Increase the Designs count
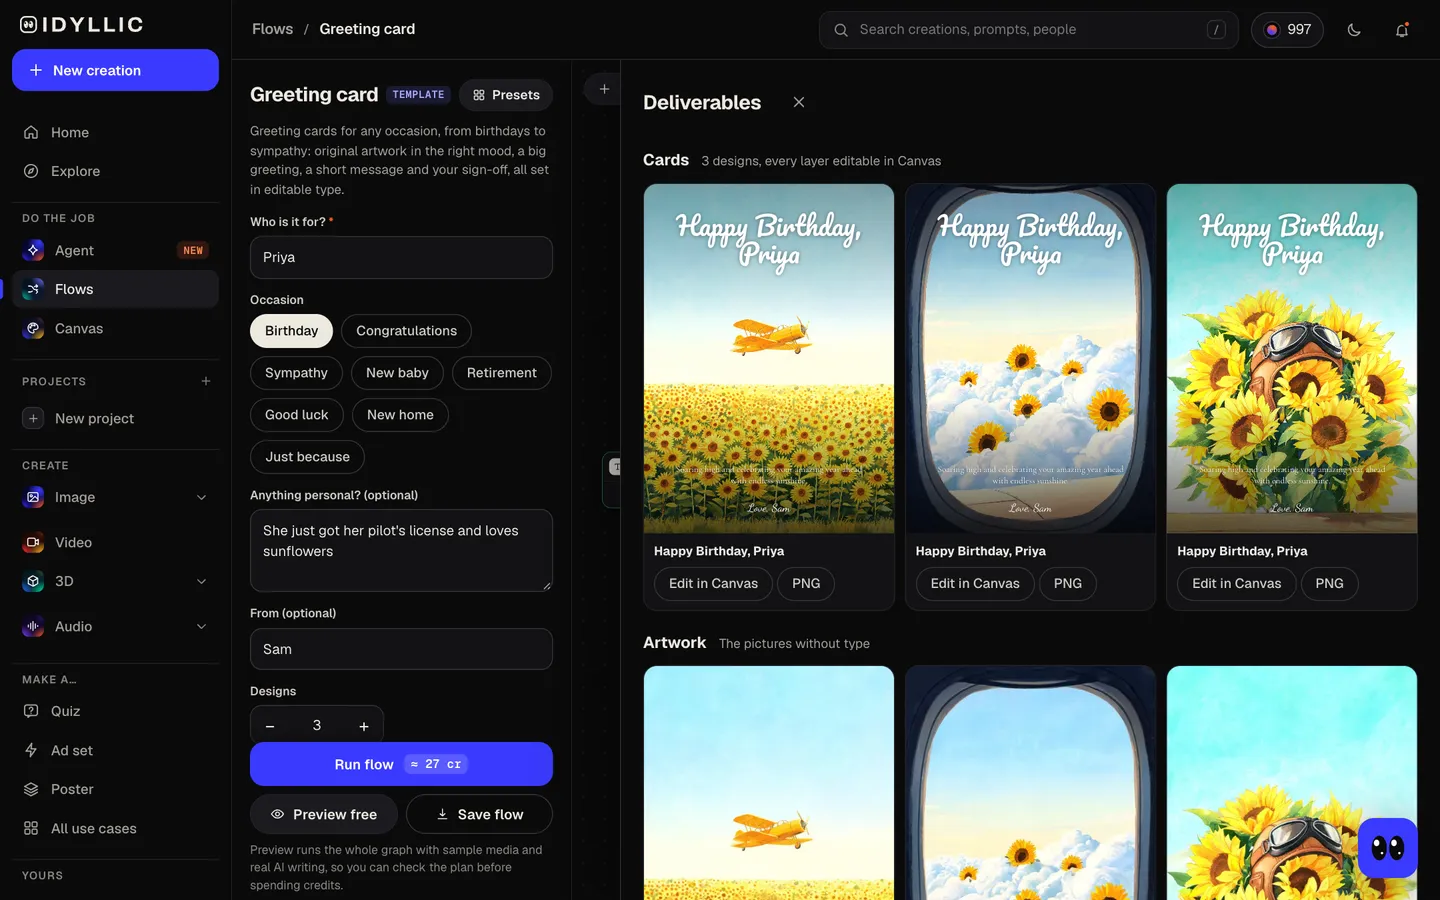This screenshot has height=900, width=1440. 364,726
